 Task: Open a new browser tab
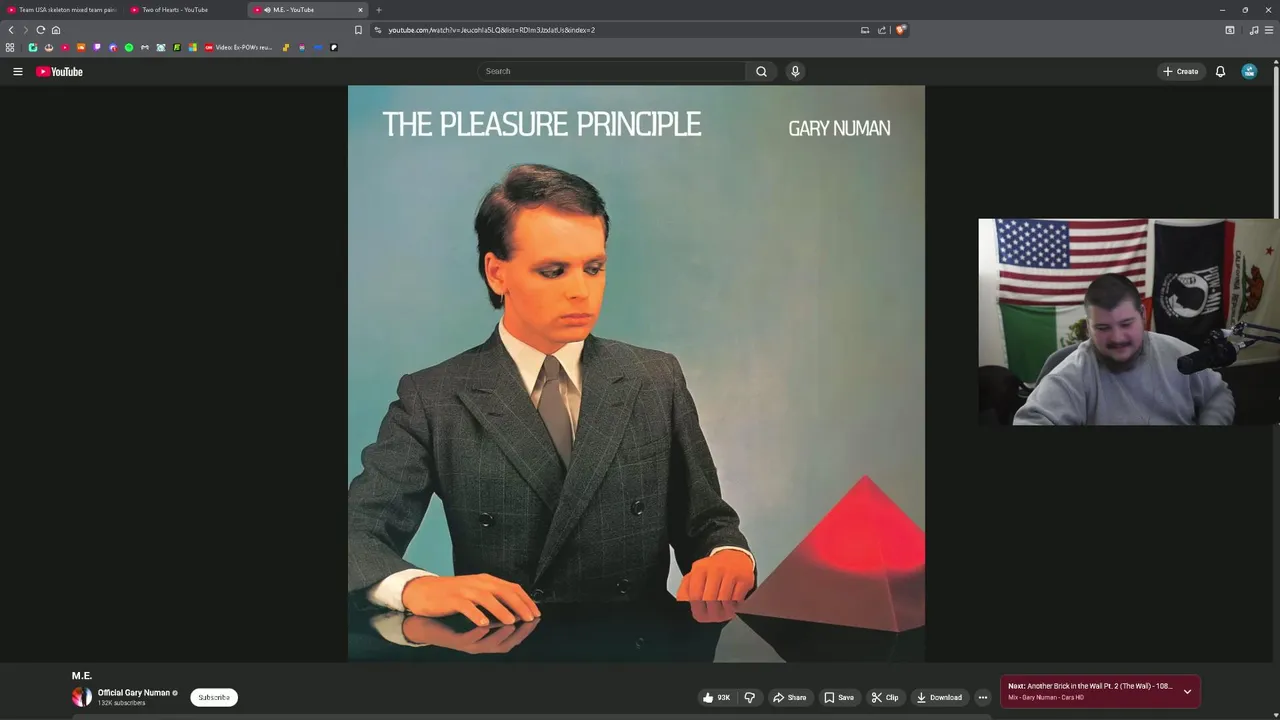(x=379, y=10)
